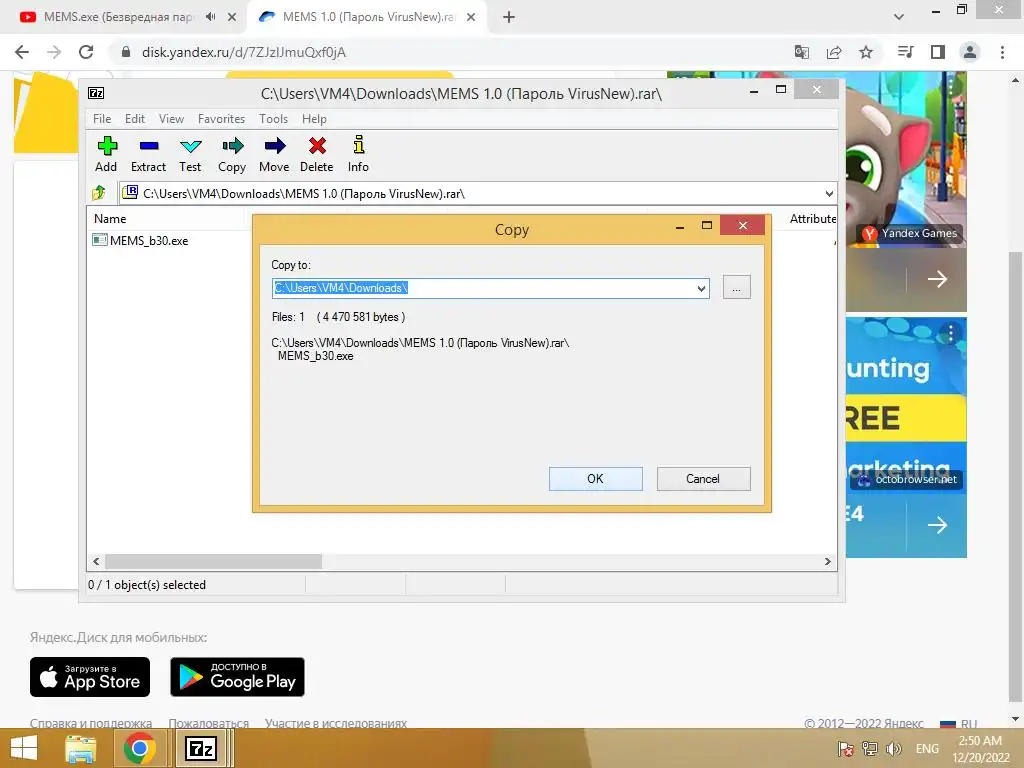Sort by the Name column header

click(110, 219)
